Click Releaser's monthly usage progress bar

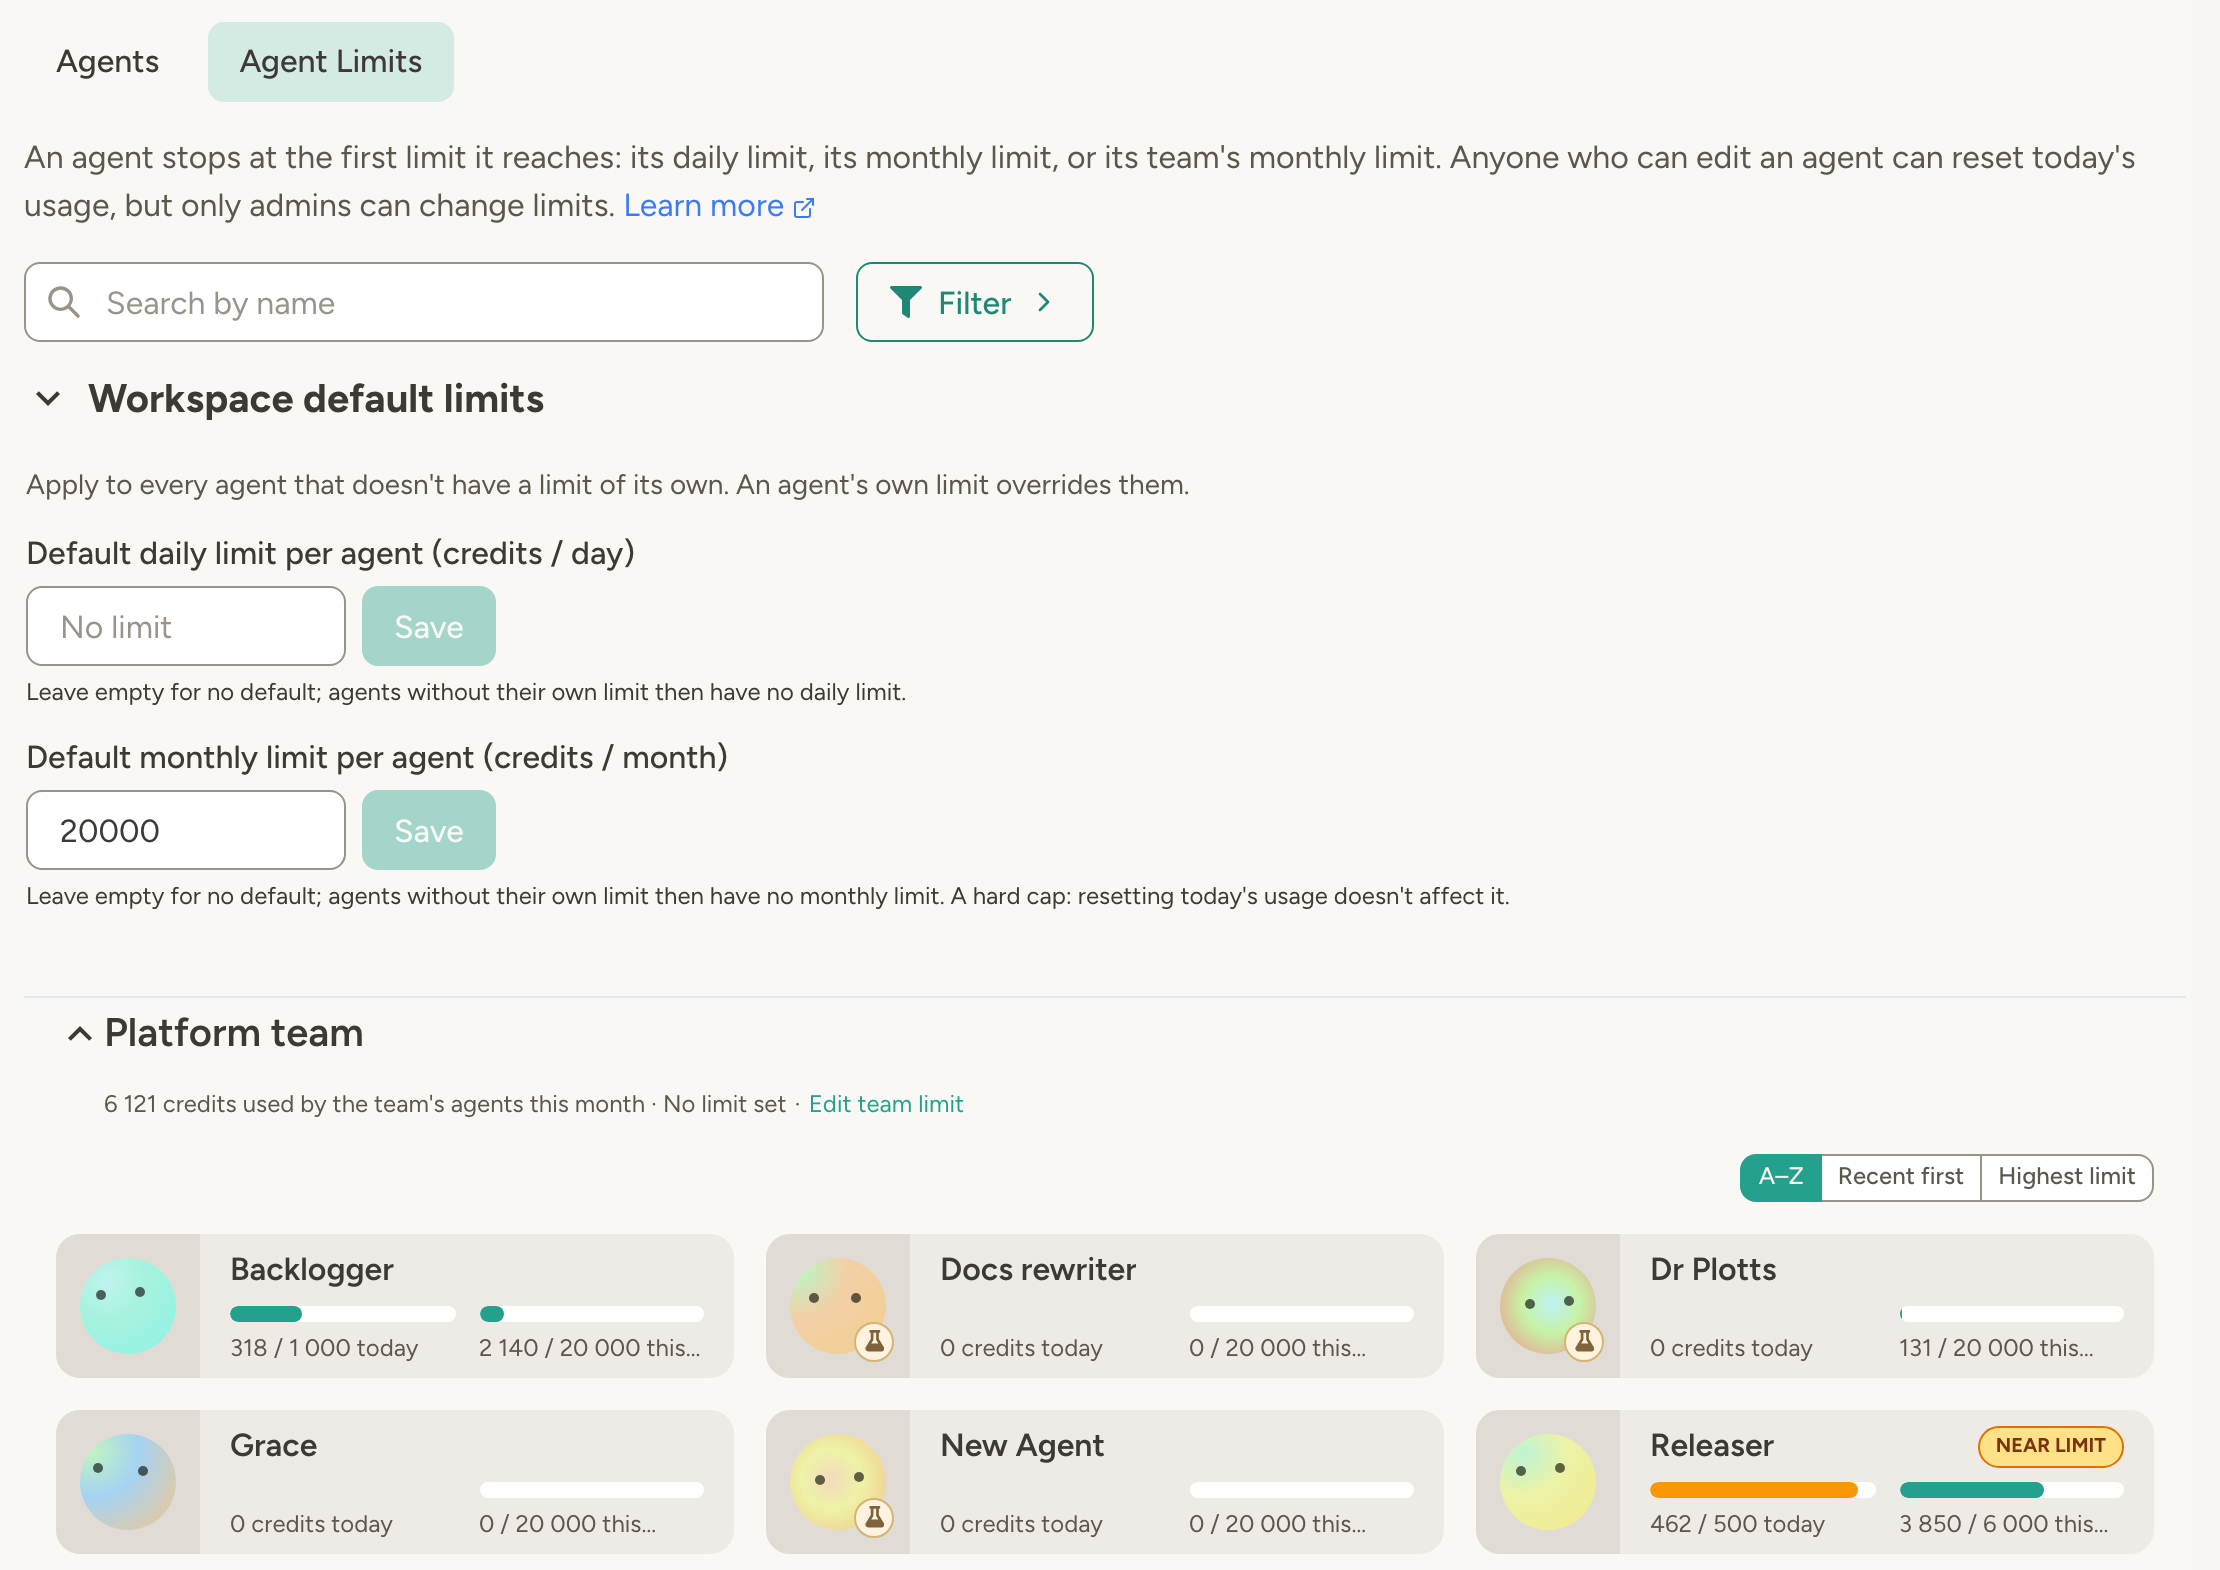point(2011,1490)
